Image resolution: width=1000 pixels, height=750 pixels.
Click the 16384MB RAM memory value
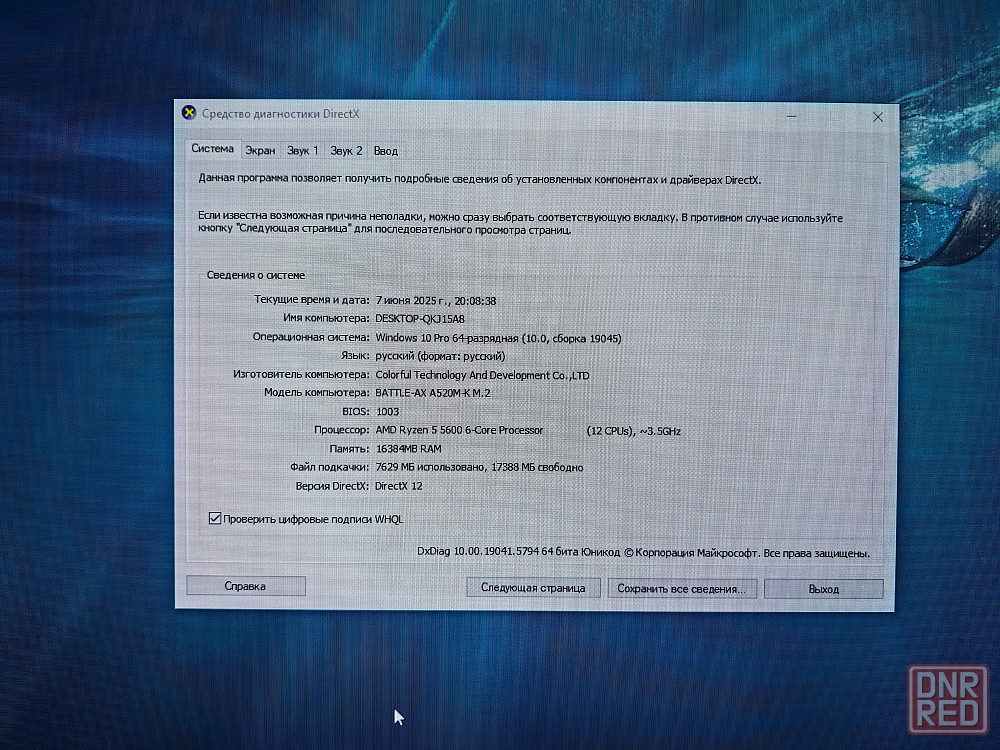click(x=409, y=449)
